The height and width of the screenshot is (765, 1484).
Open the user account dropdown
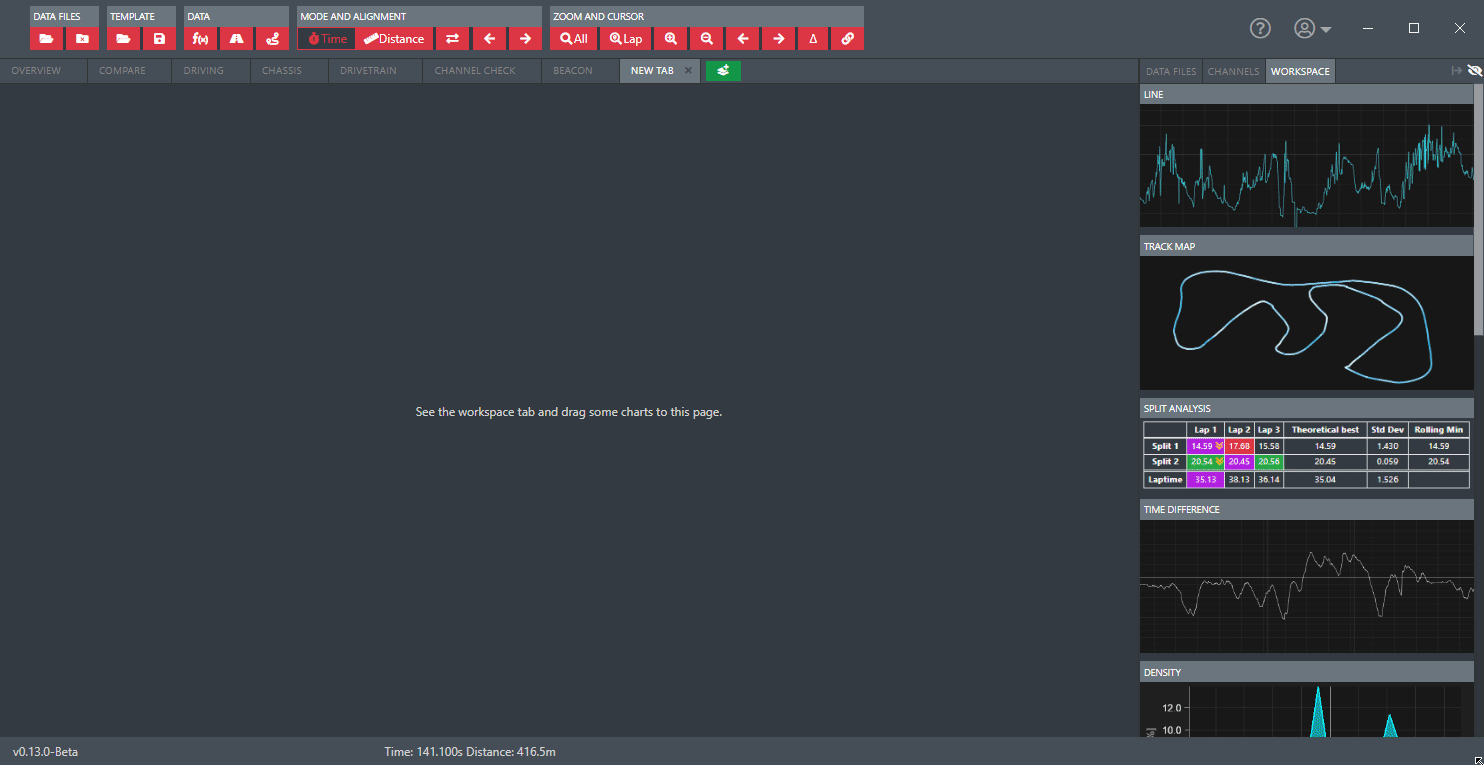click(1312, 29)
